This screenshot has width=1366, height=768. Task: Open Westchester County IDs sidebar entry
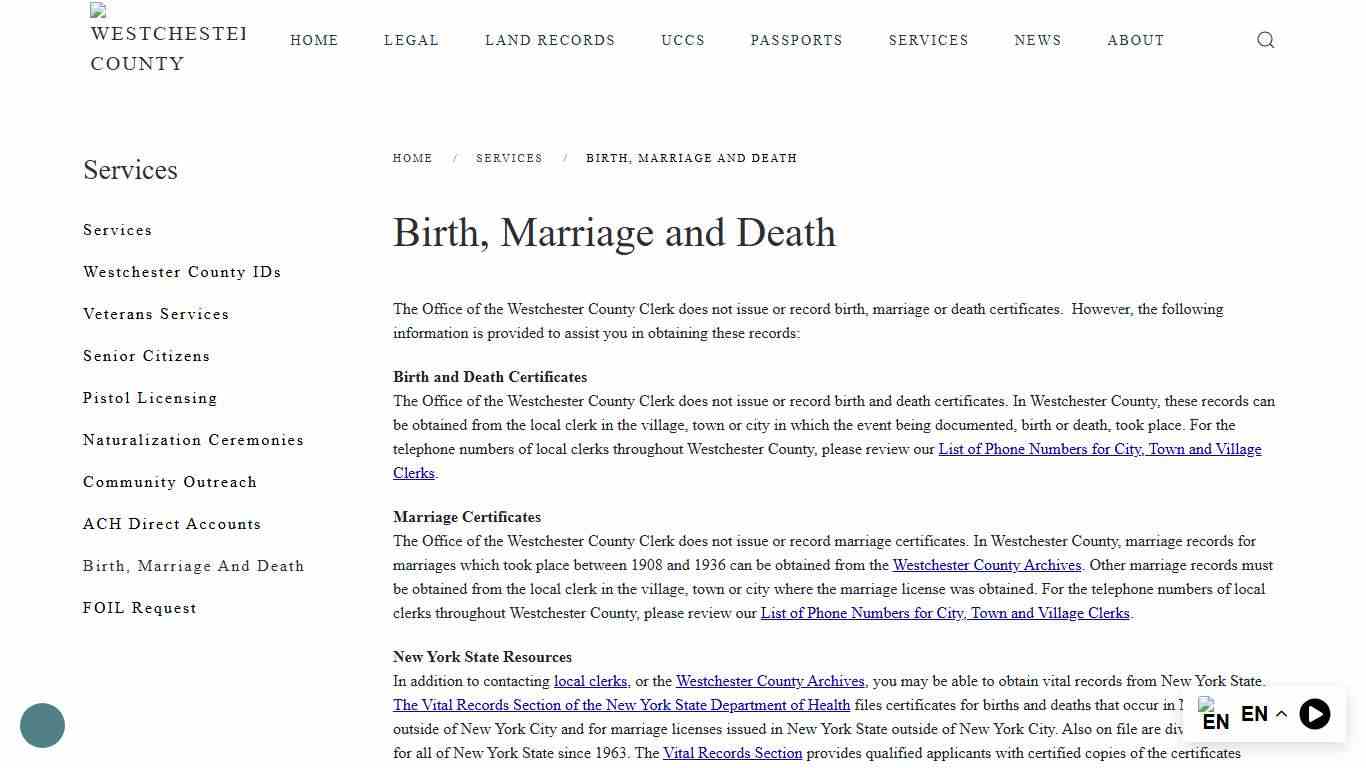[x=181, y=272]
